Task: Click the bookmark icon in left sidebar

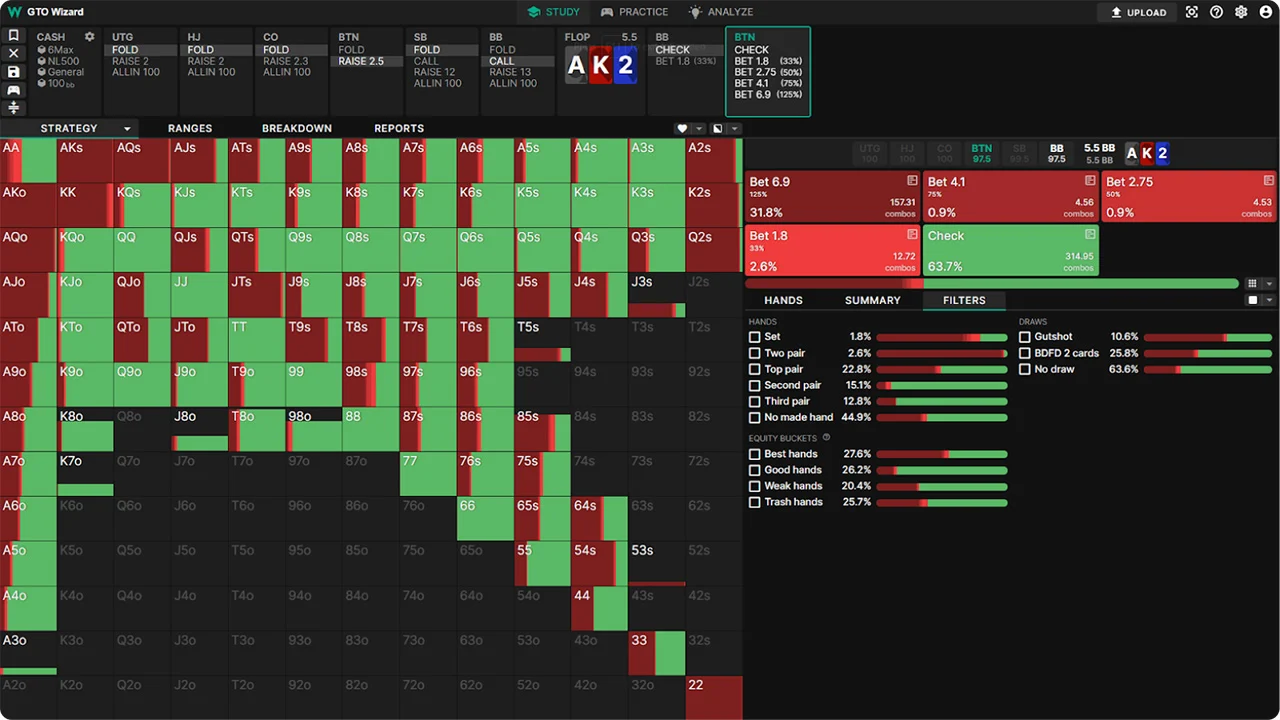Action: pyautogui.click(x=14, y=36)
